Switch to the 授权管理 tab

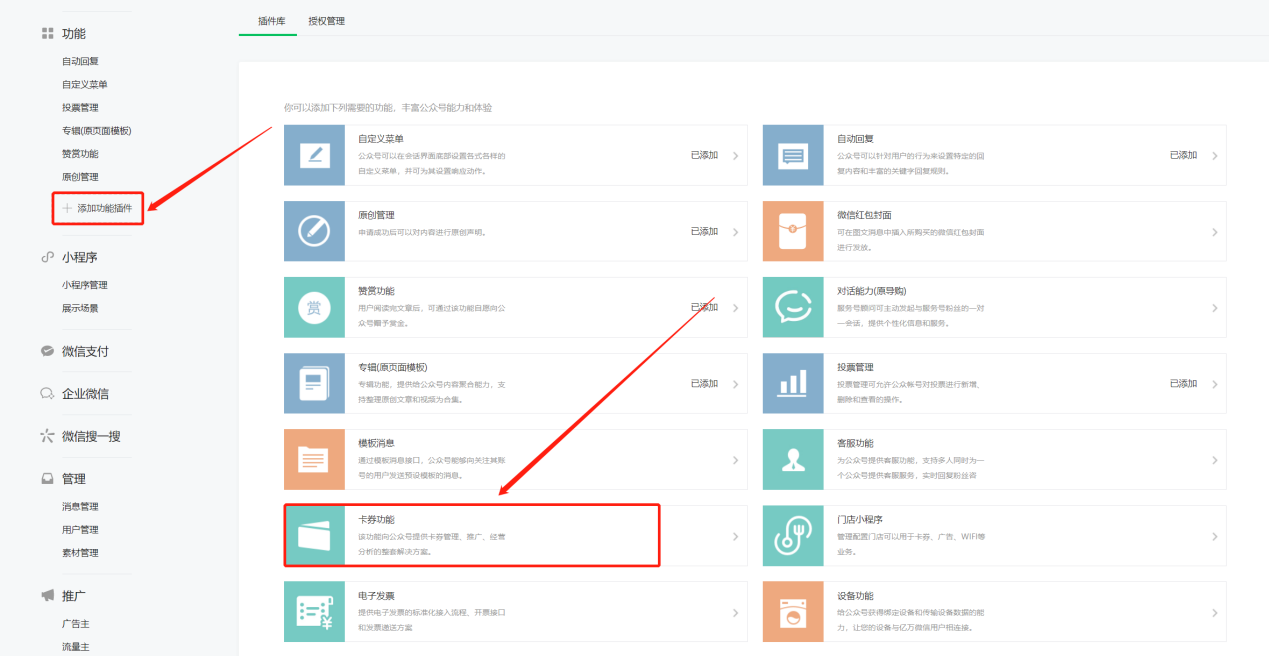[327, 21]
